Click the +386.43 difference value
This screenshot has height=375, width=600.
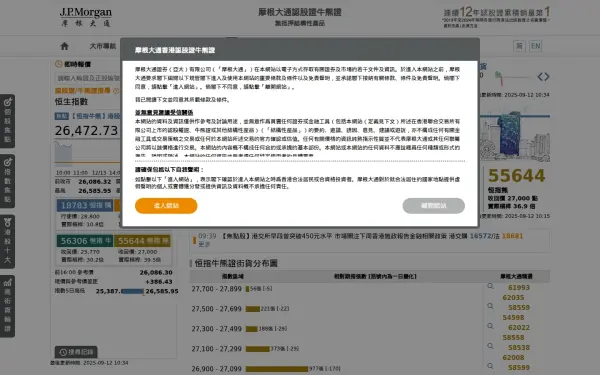coord(159,282)
